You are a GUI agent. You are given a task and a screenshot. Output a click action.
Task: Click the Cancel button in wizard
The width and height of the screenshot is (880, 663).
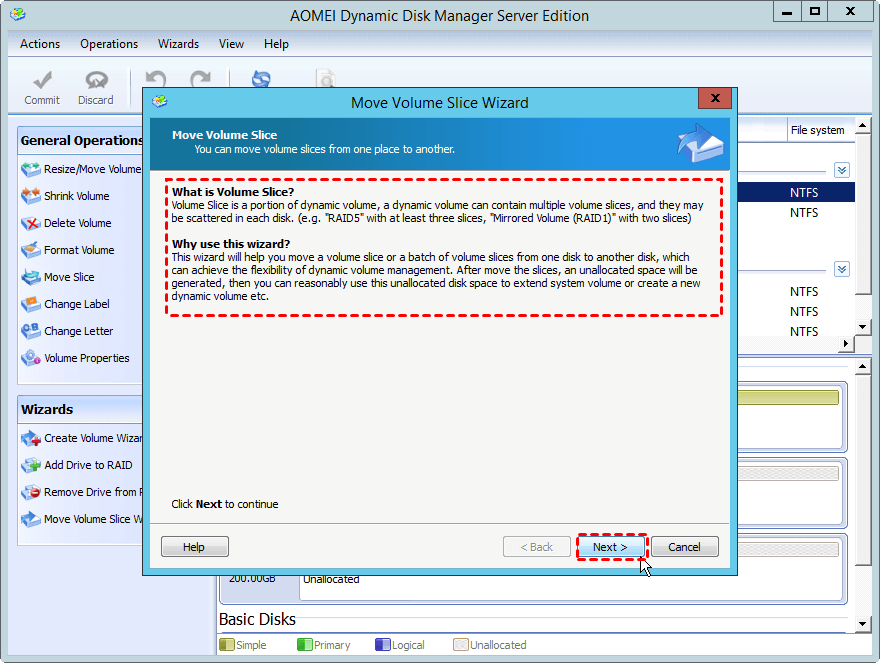[x=685, y=547]
